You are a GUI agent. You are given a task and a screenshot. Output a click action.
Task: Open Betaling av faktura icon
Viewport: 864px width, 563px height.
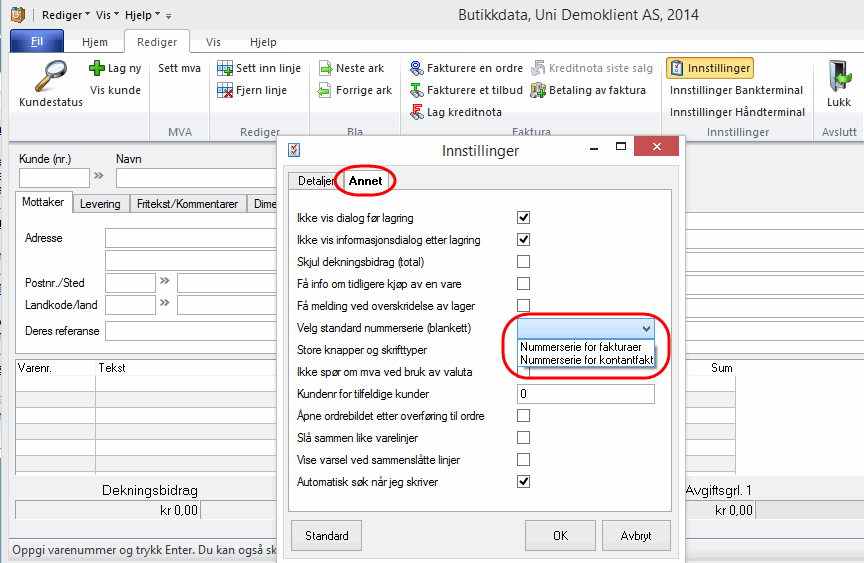click(x=540, y=90)
